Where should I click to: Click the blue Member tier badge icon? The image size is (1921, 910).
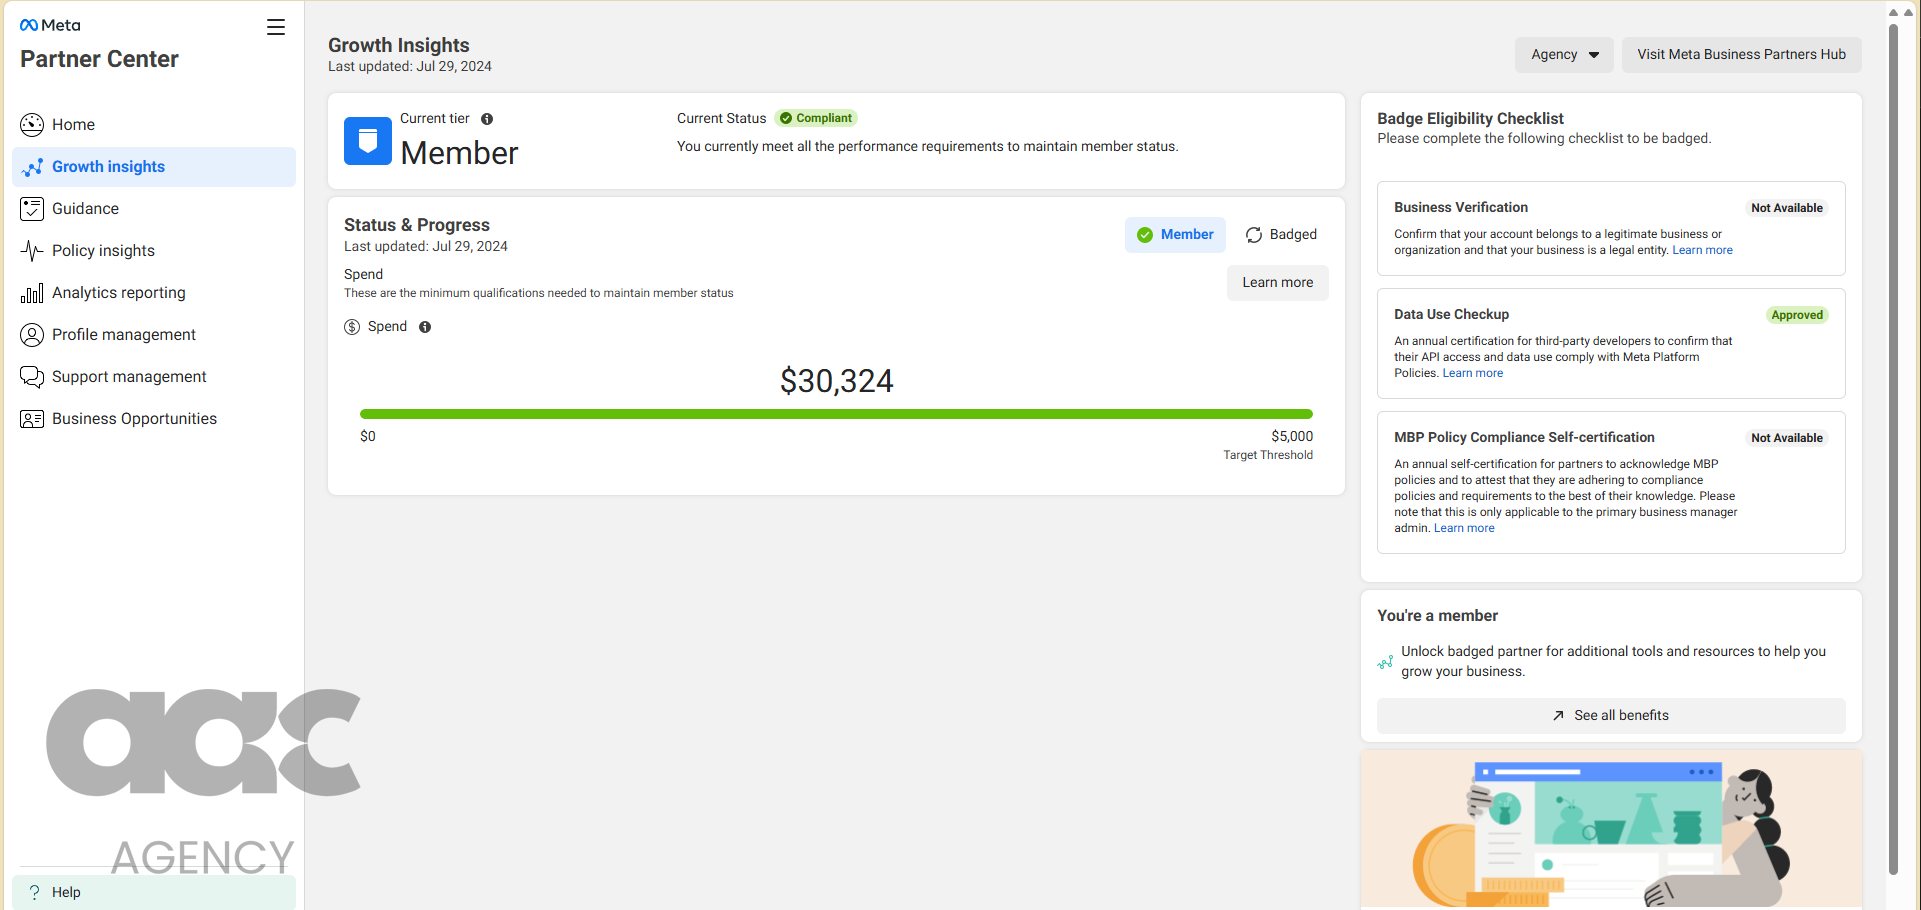[x=368, y=141]
